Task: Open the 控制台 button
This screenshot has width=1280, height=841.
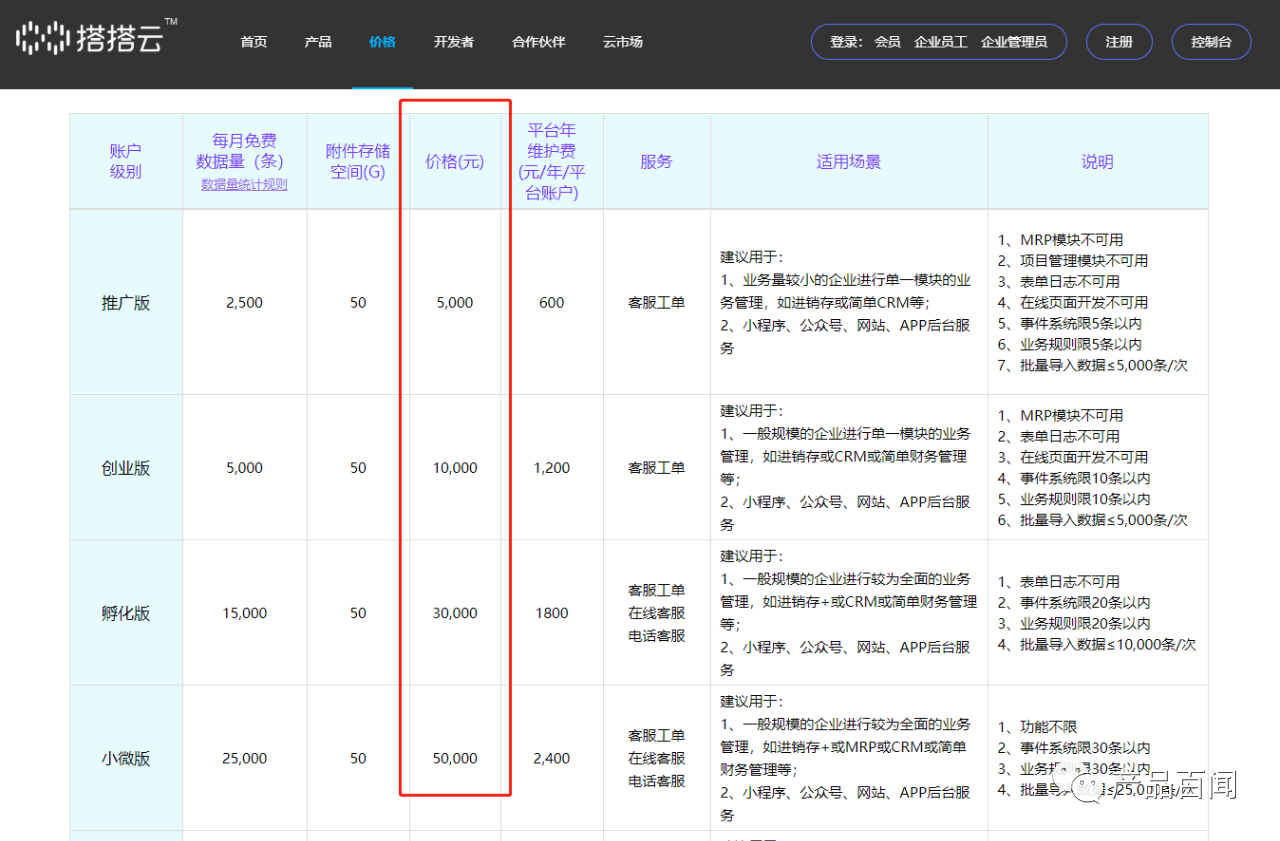Action: click(1210, 42)
